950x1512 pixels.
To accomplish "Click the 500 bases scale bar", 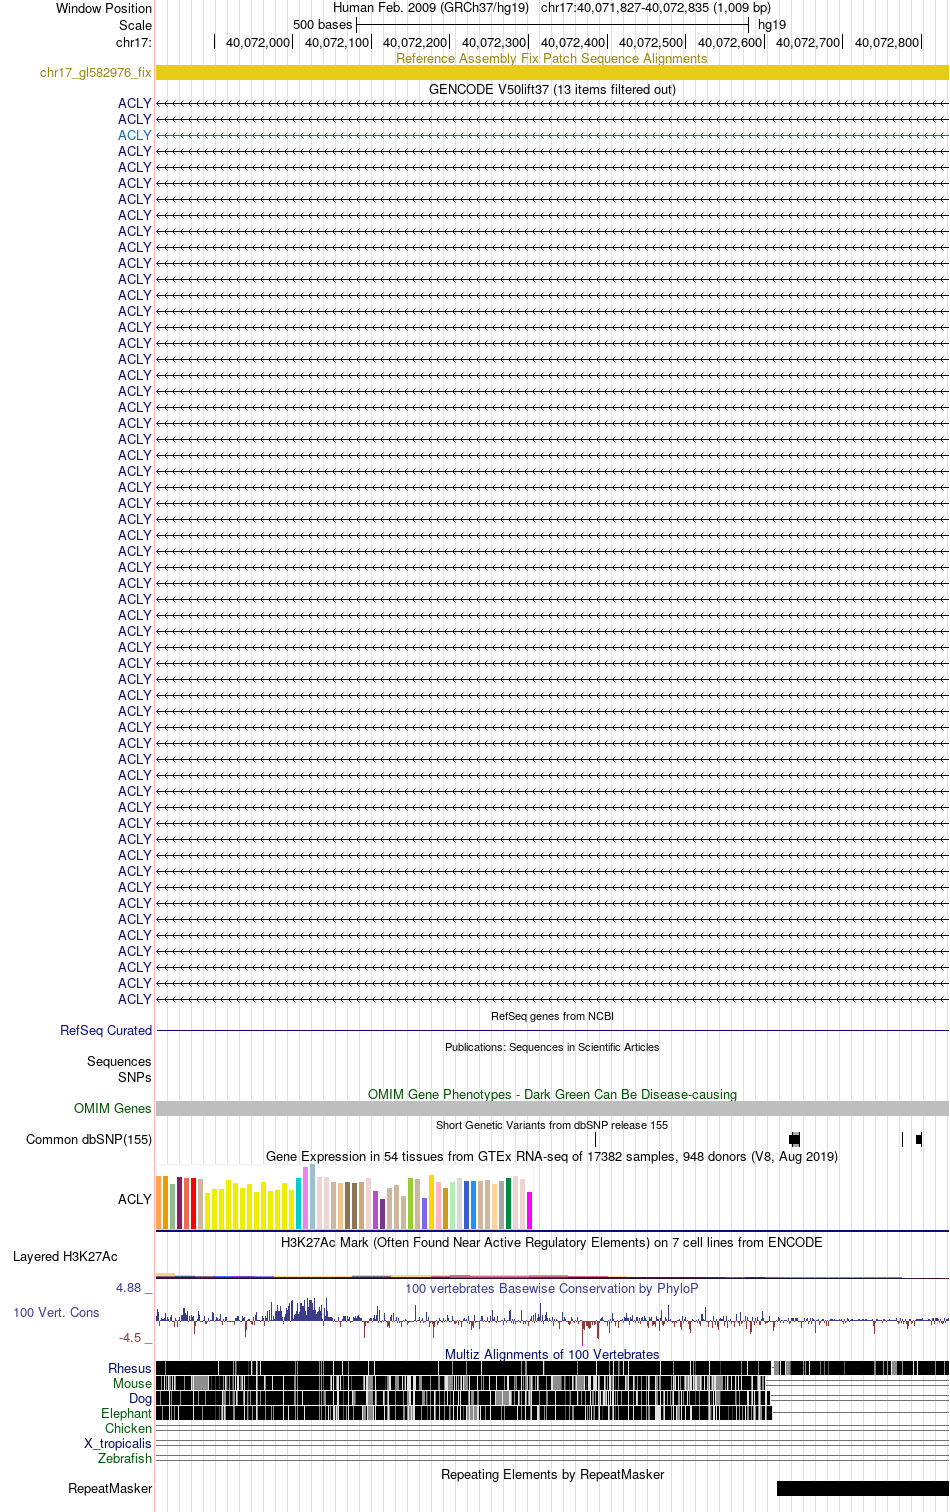I will [552, 24].
